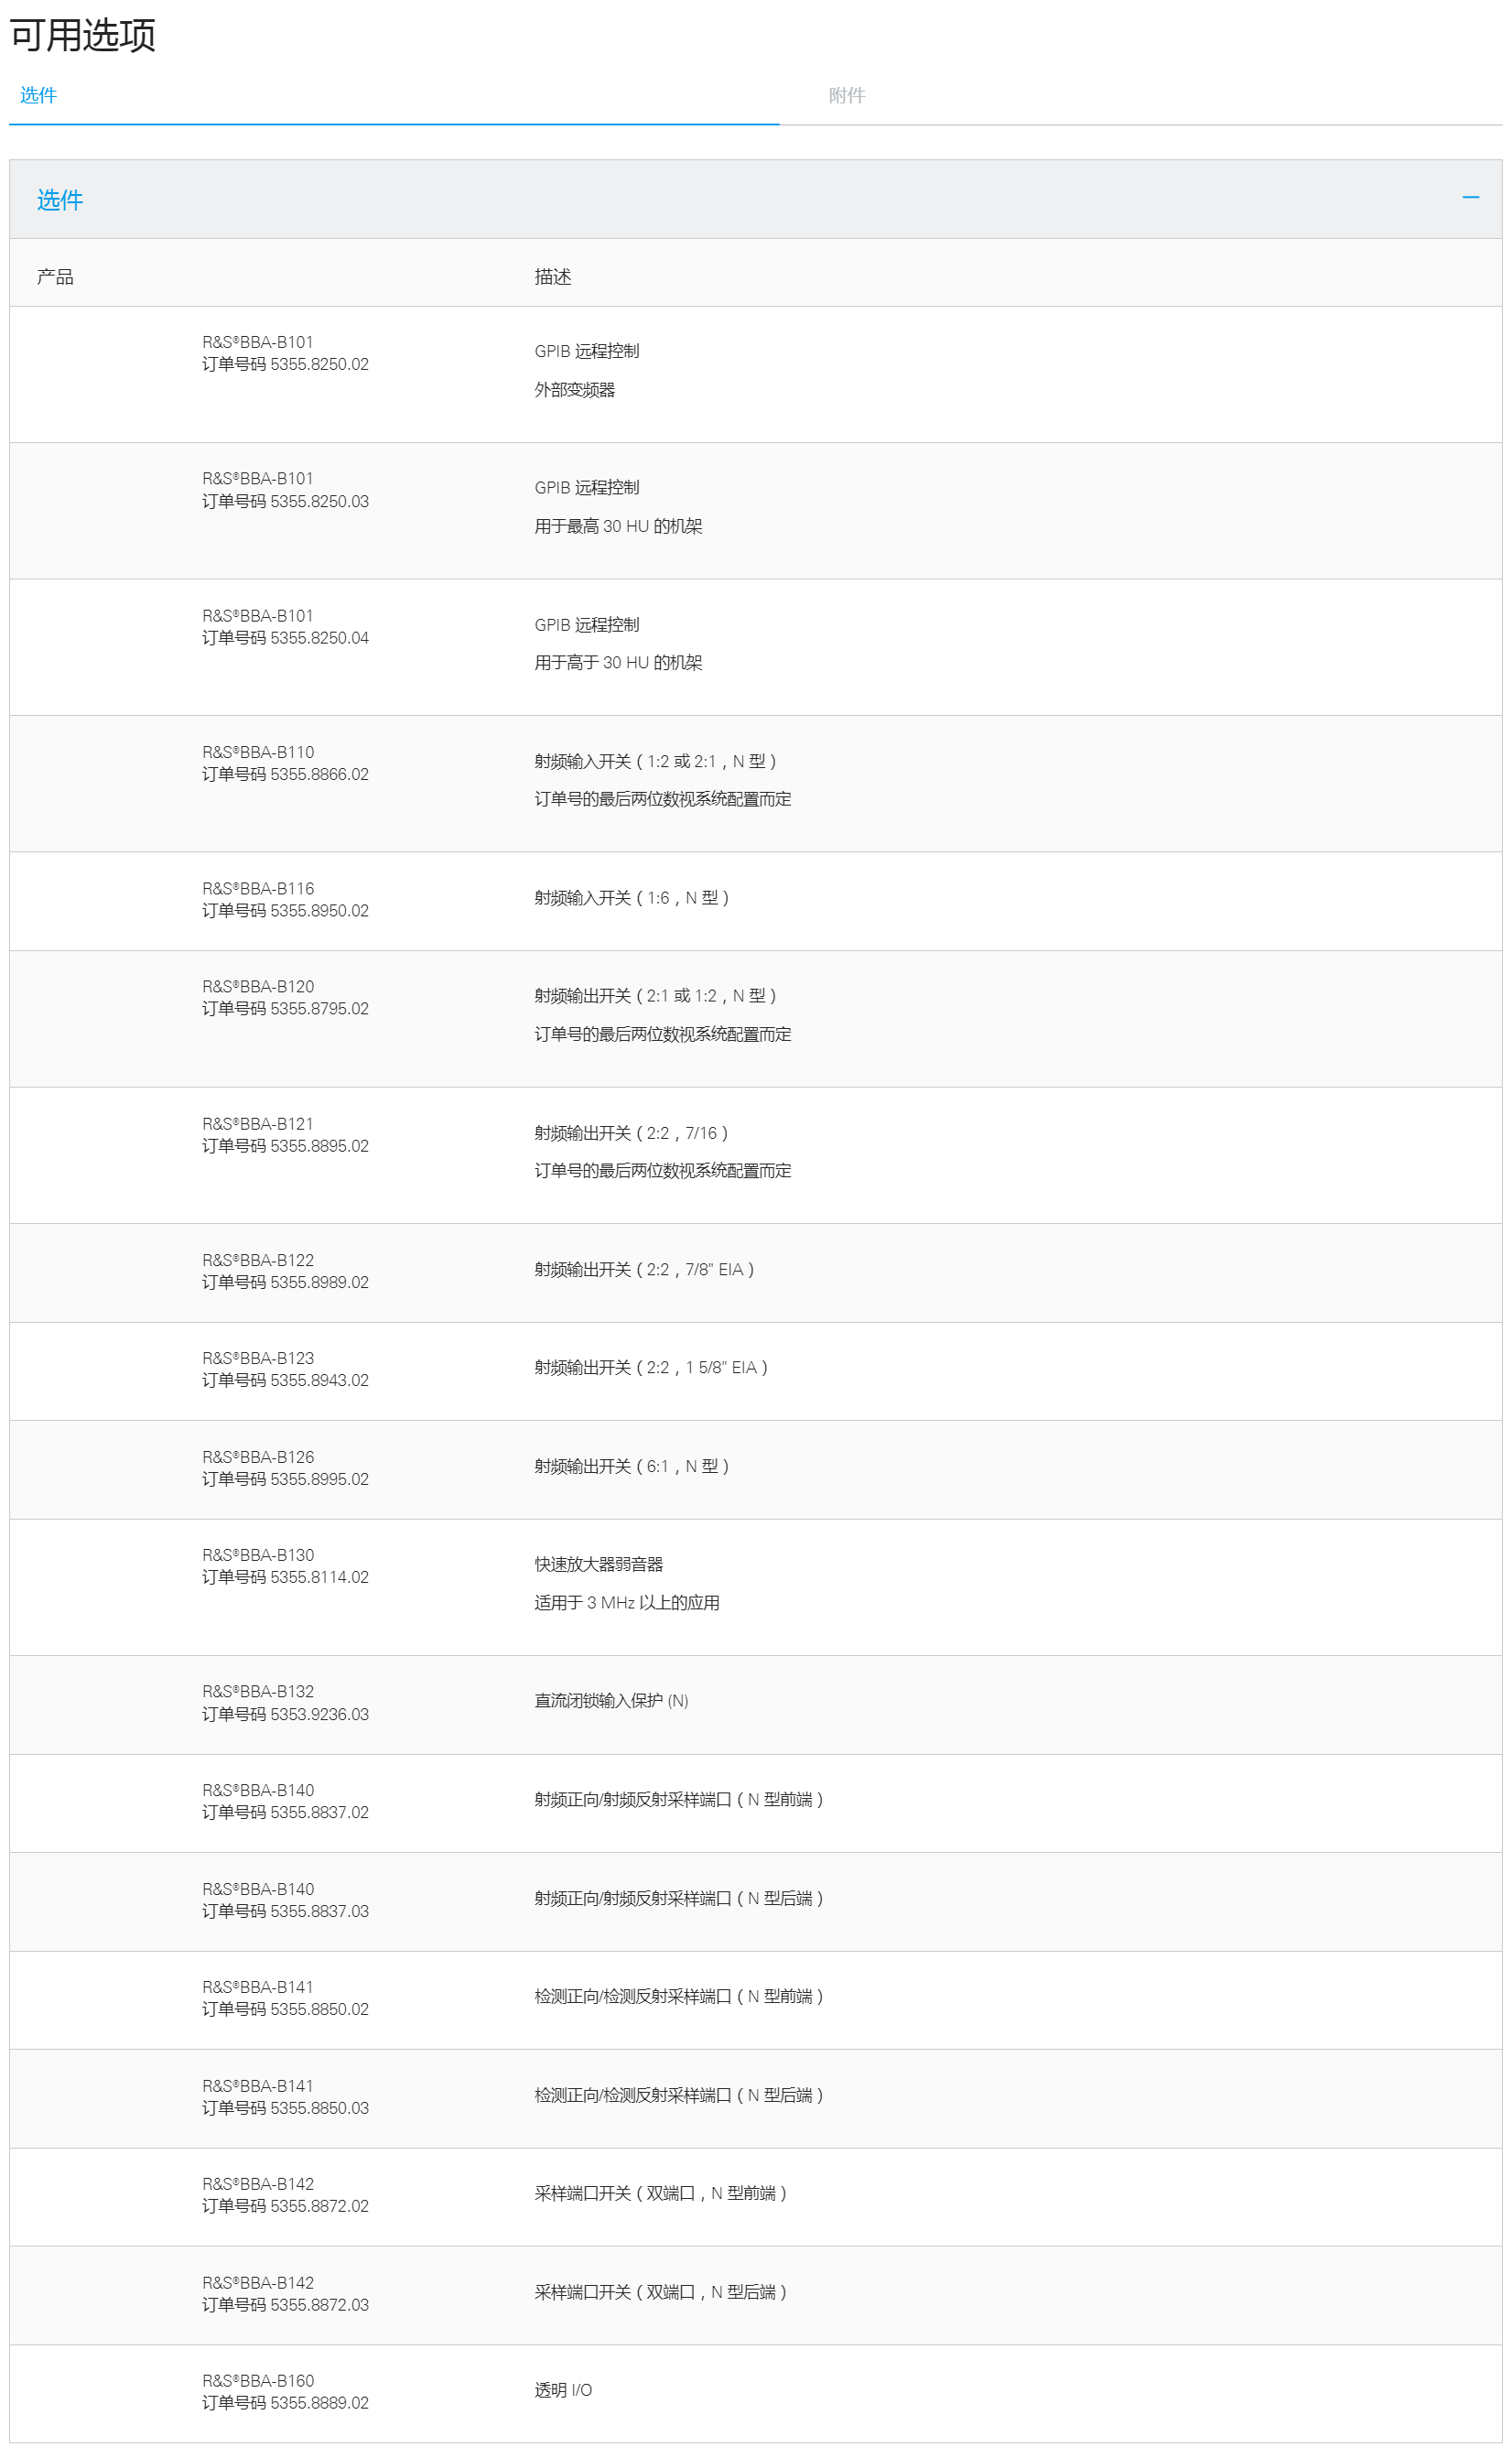Viewport: 1512px width, 2458px height.
Task: Open R&S BBA-B132 直流闭锁输入保护 entry
Action: (756, 1705)
